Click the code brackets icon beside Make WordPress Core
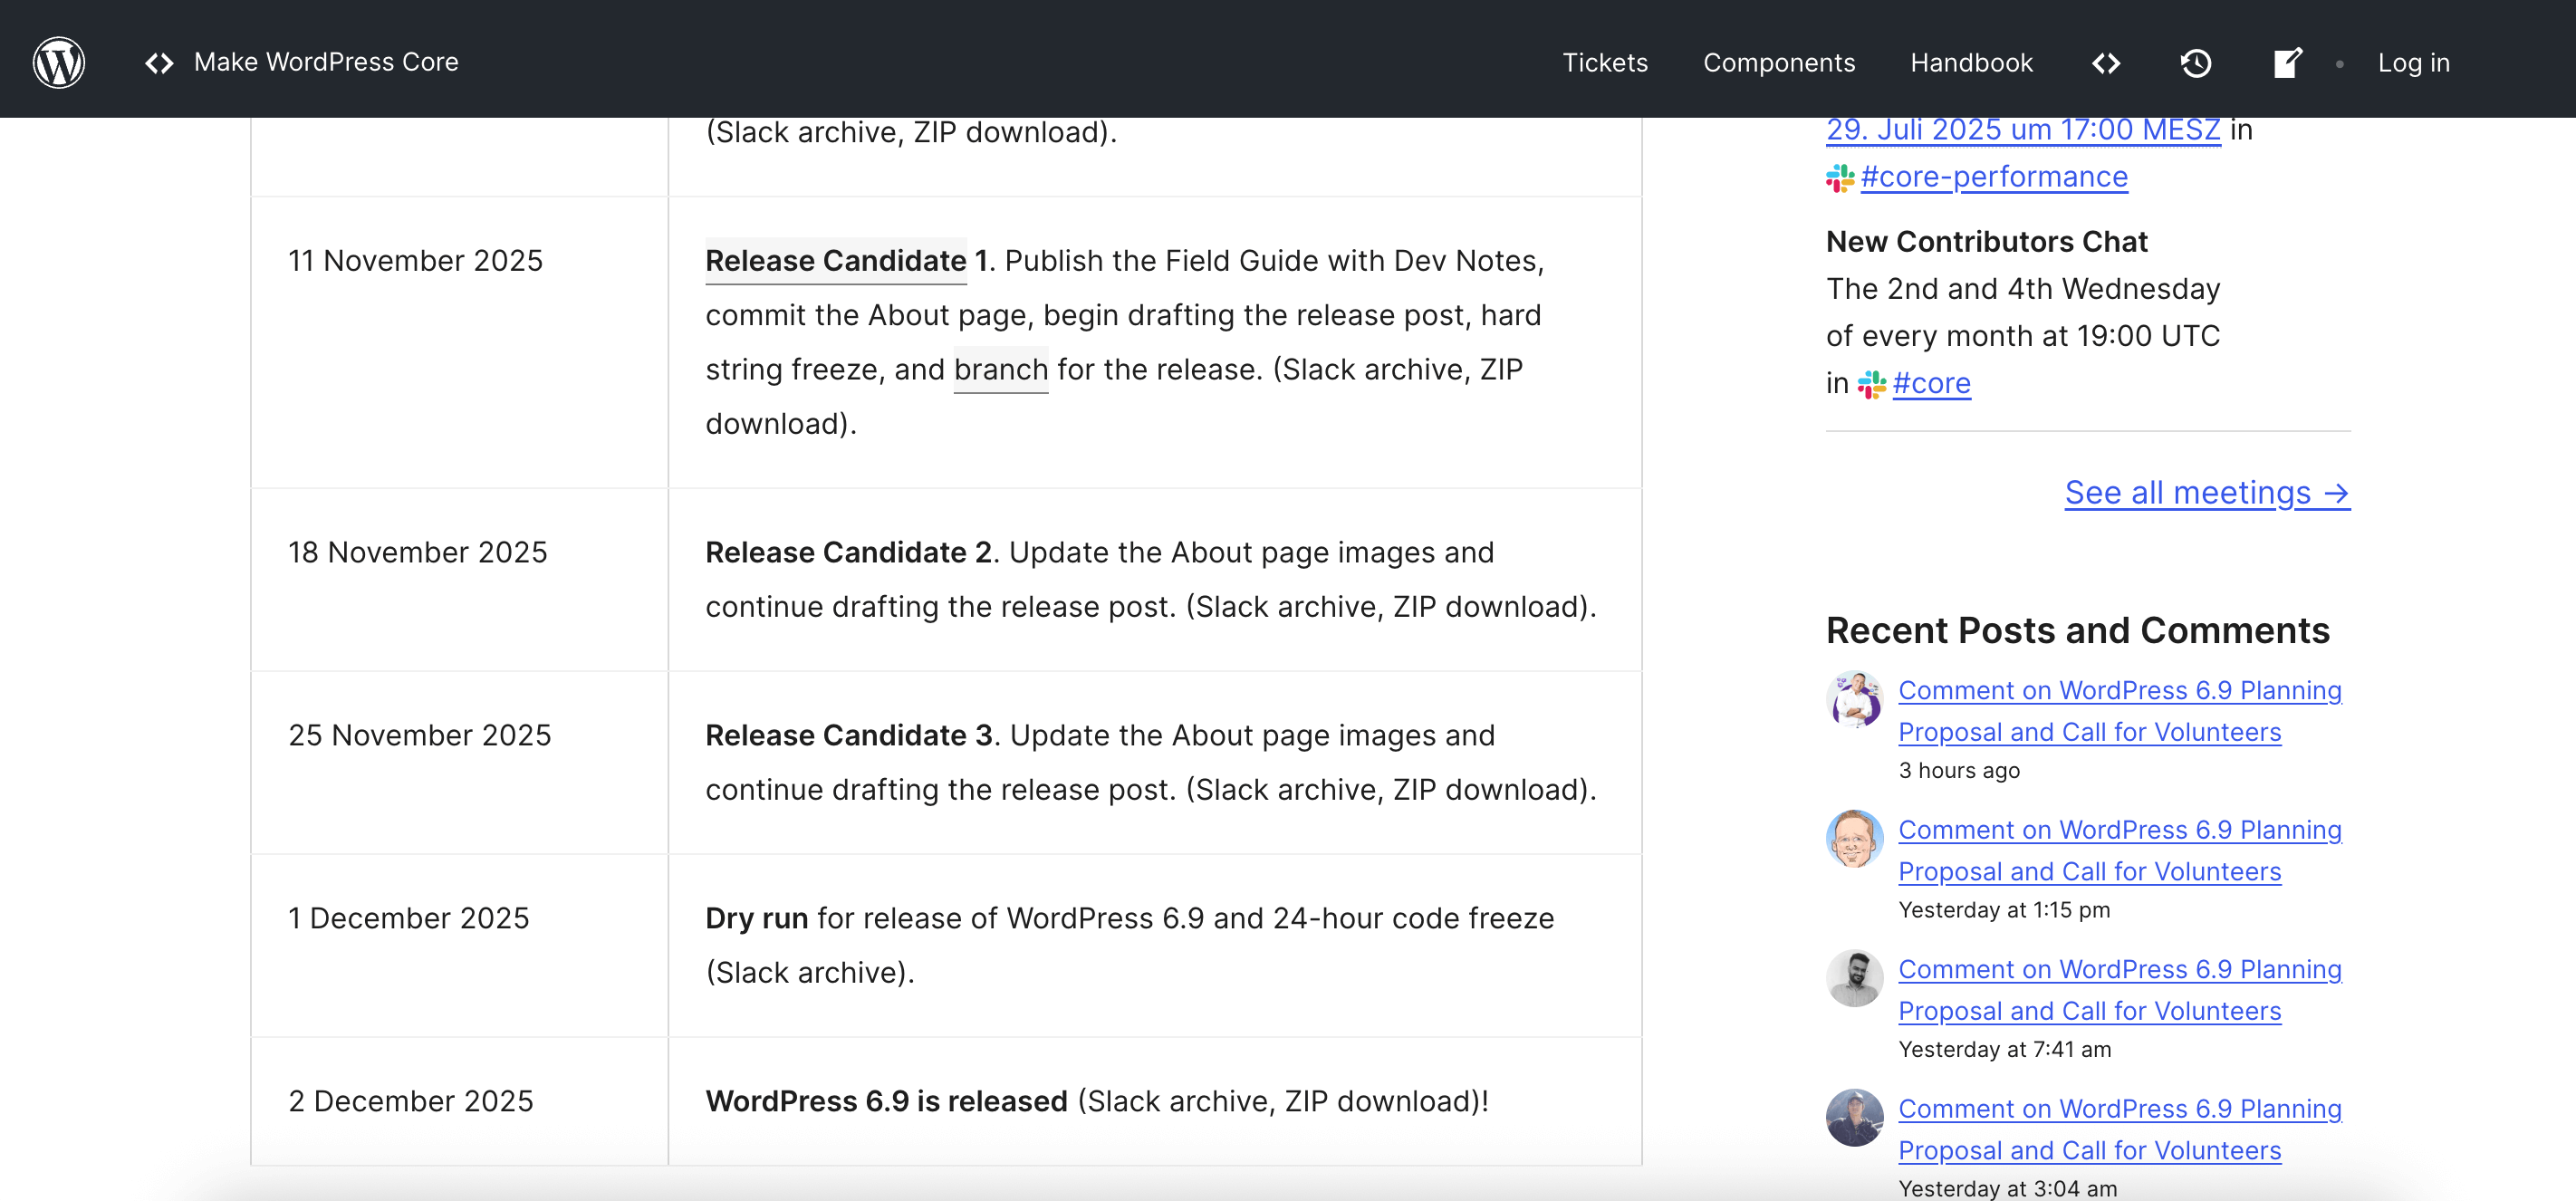 pyautogui.click(x=159, y=63)
